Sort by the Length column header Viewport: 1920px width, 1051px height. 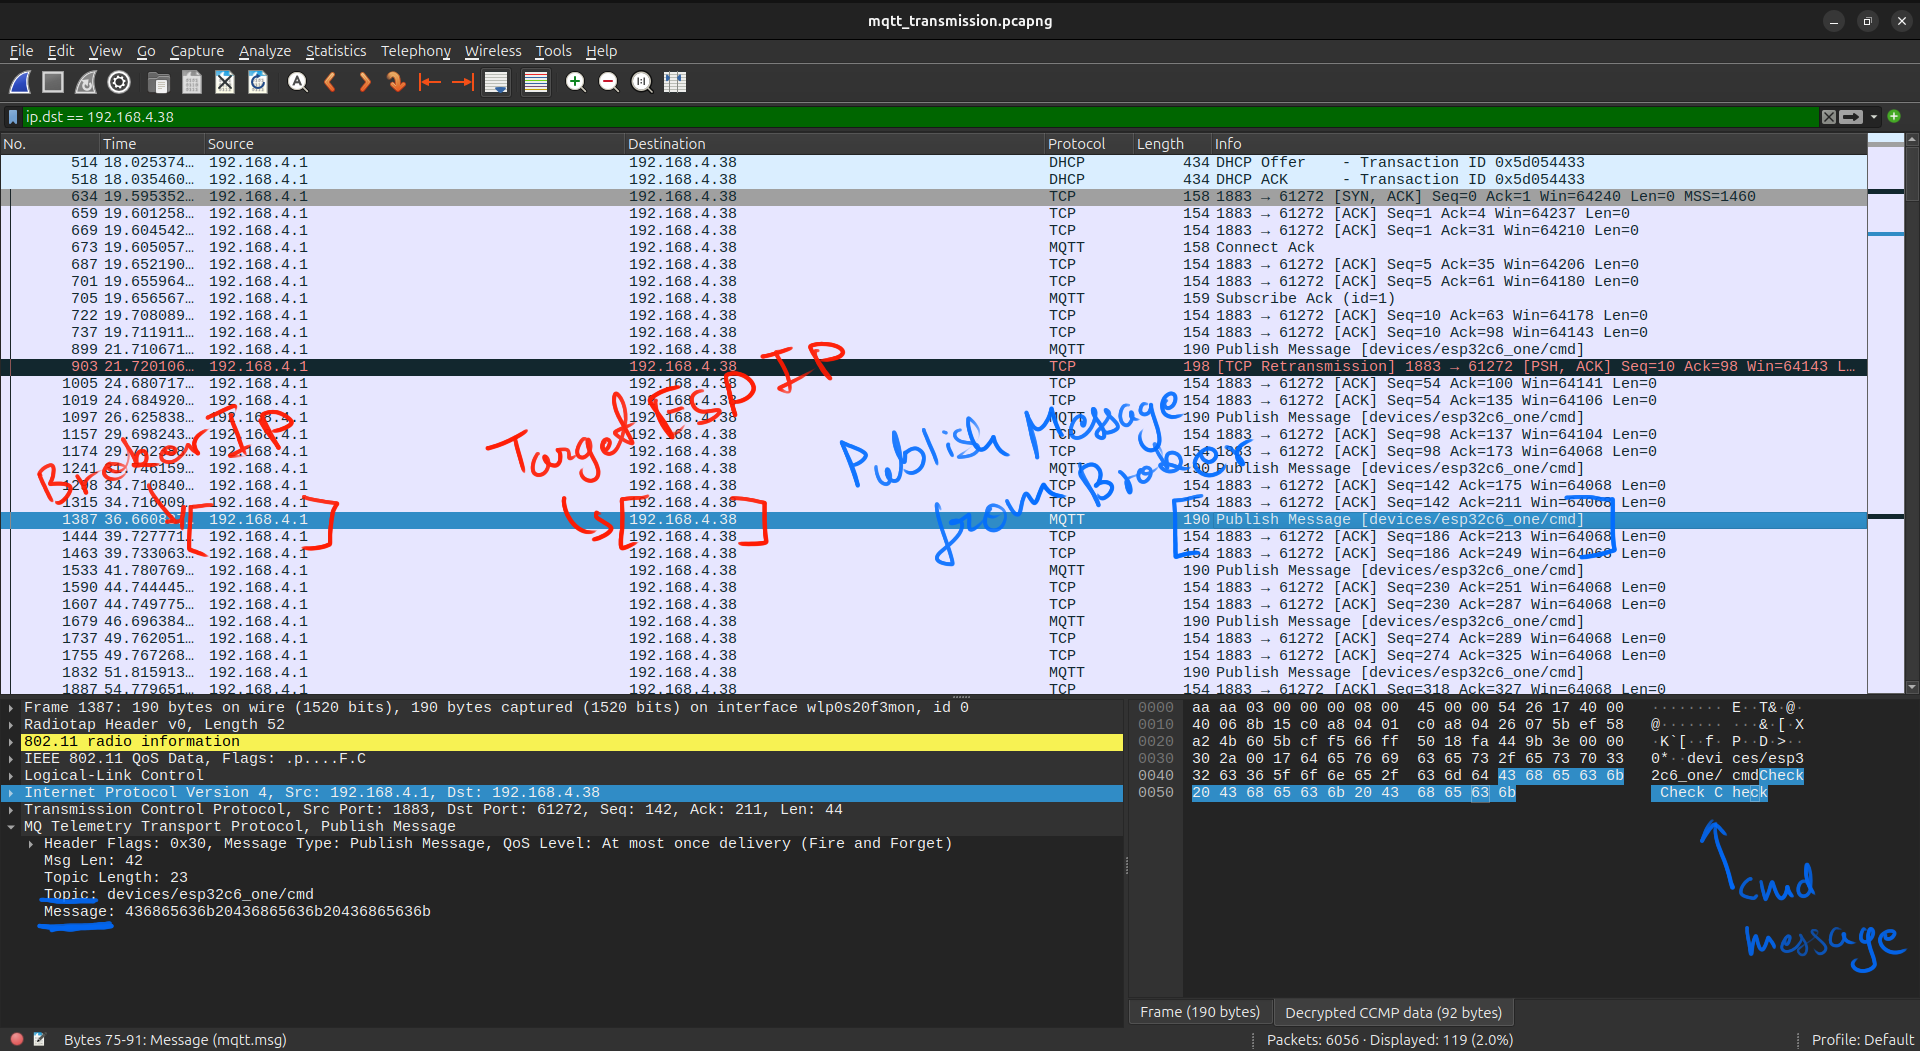[x=1172, y=144]
